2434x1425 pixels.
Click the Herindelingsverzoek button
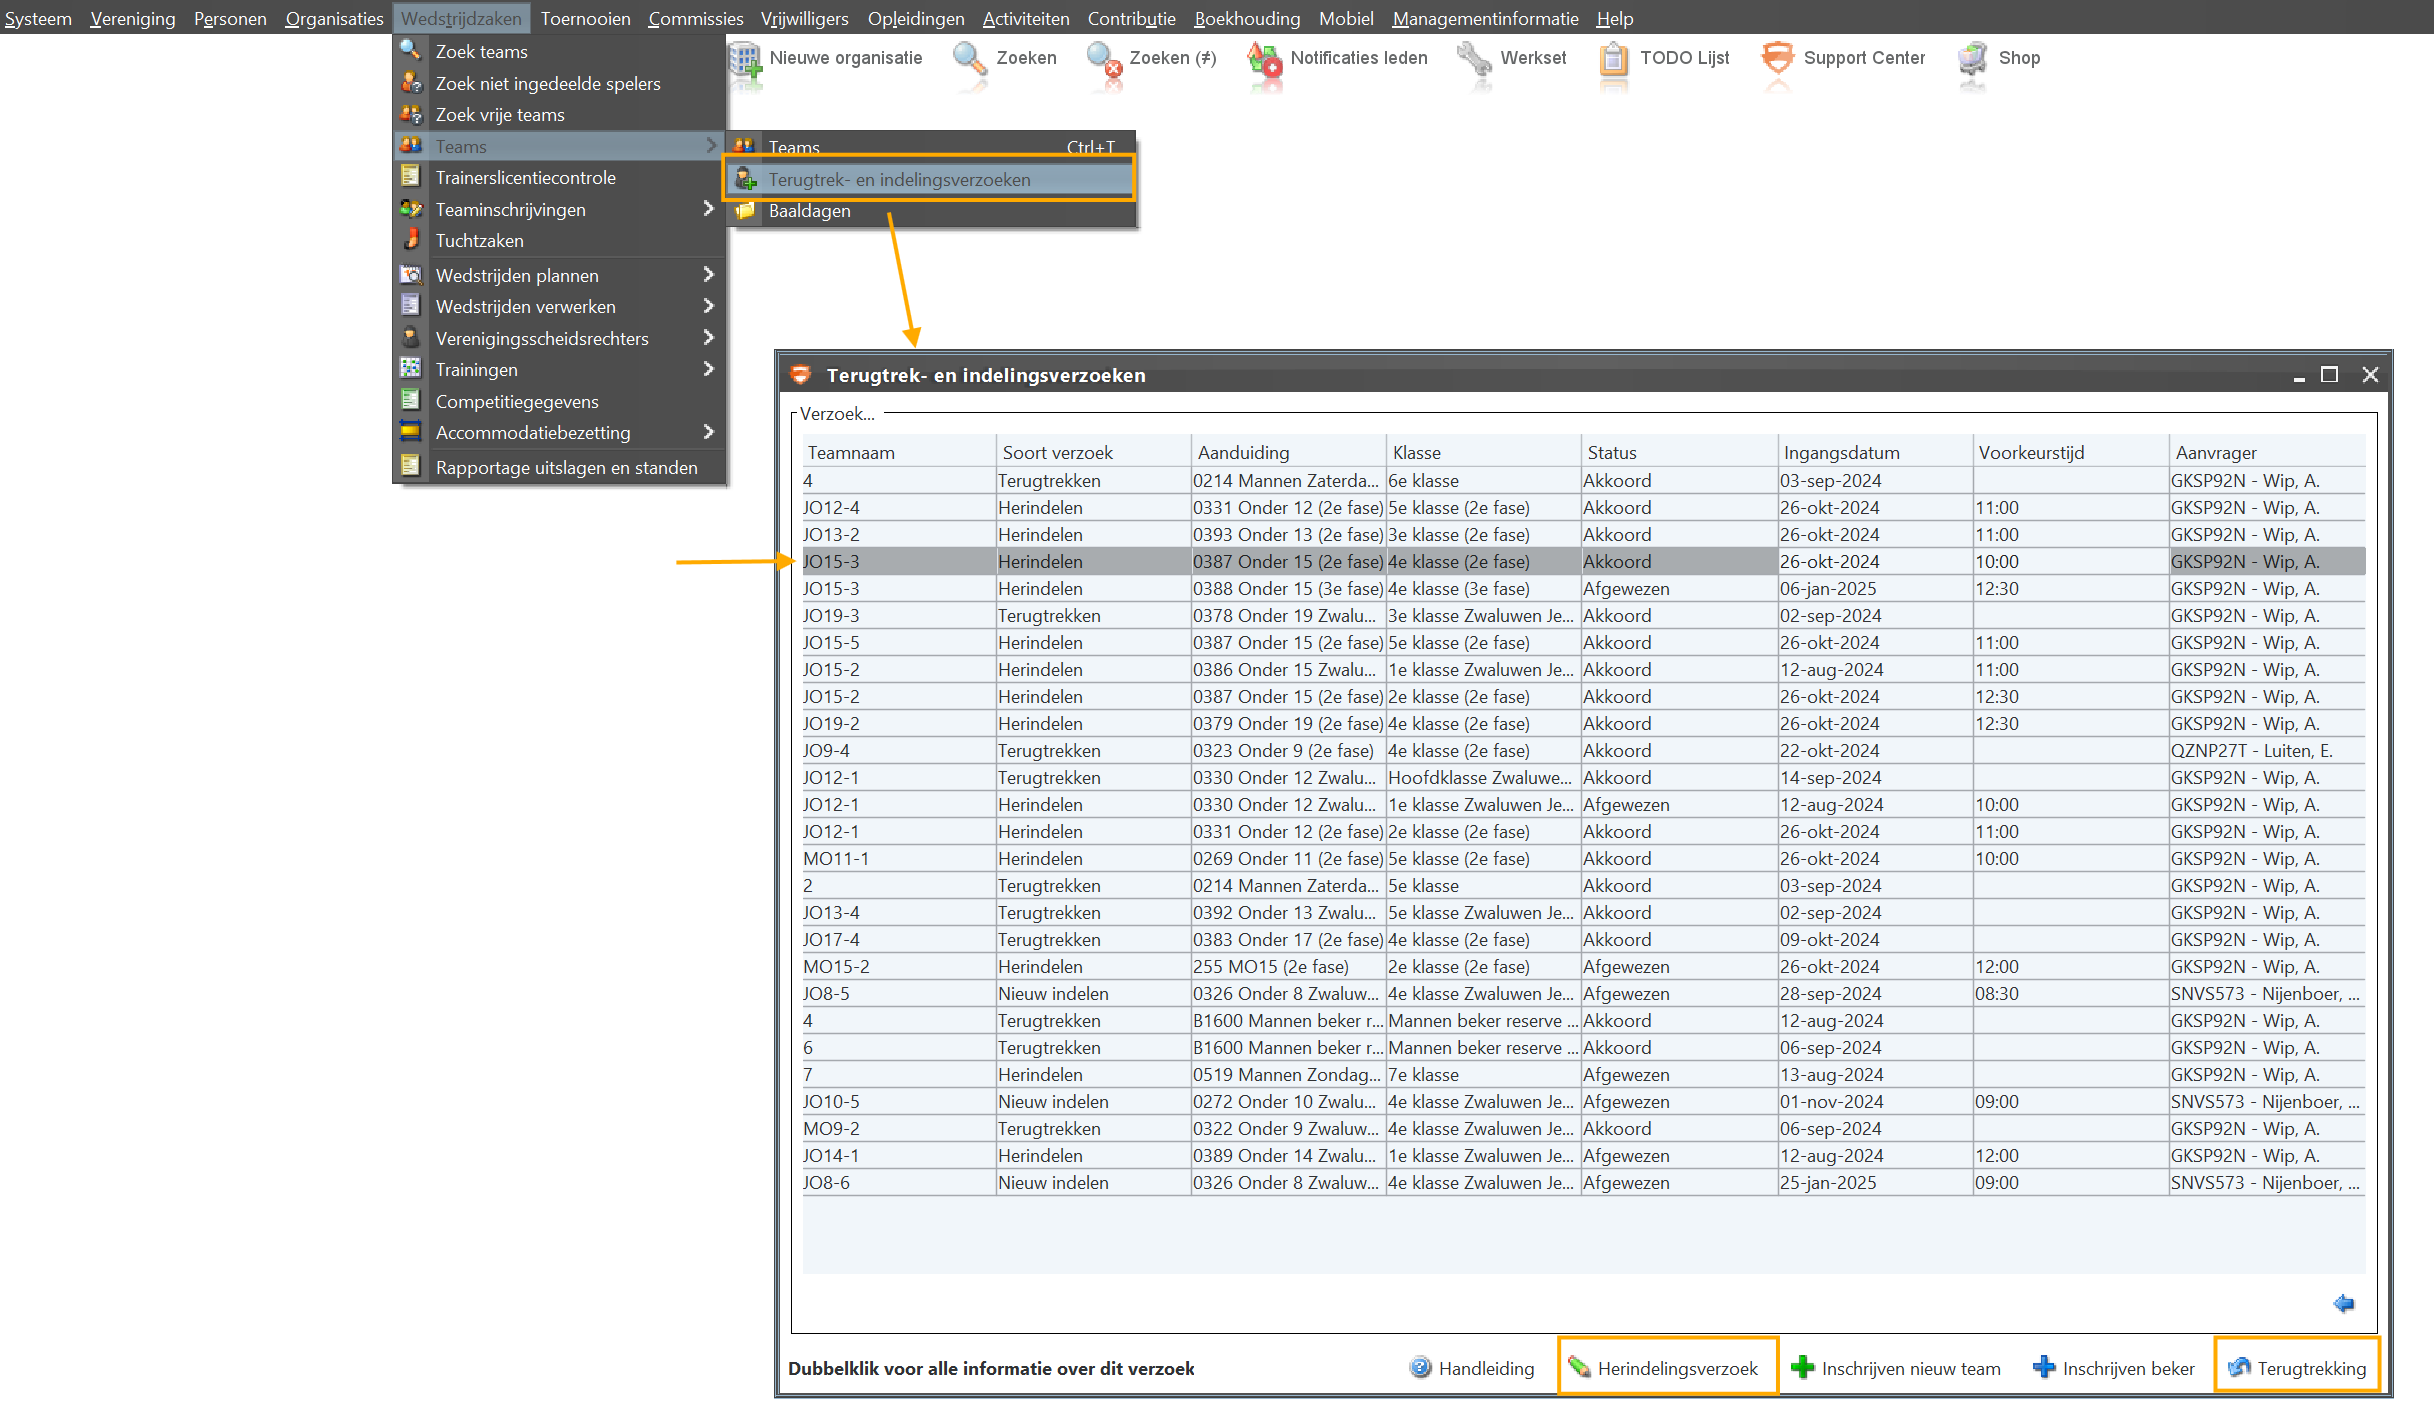pyautogui.click(x=1666, y=1368)
